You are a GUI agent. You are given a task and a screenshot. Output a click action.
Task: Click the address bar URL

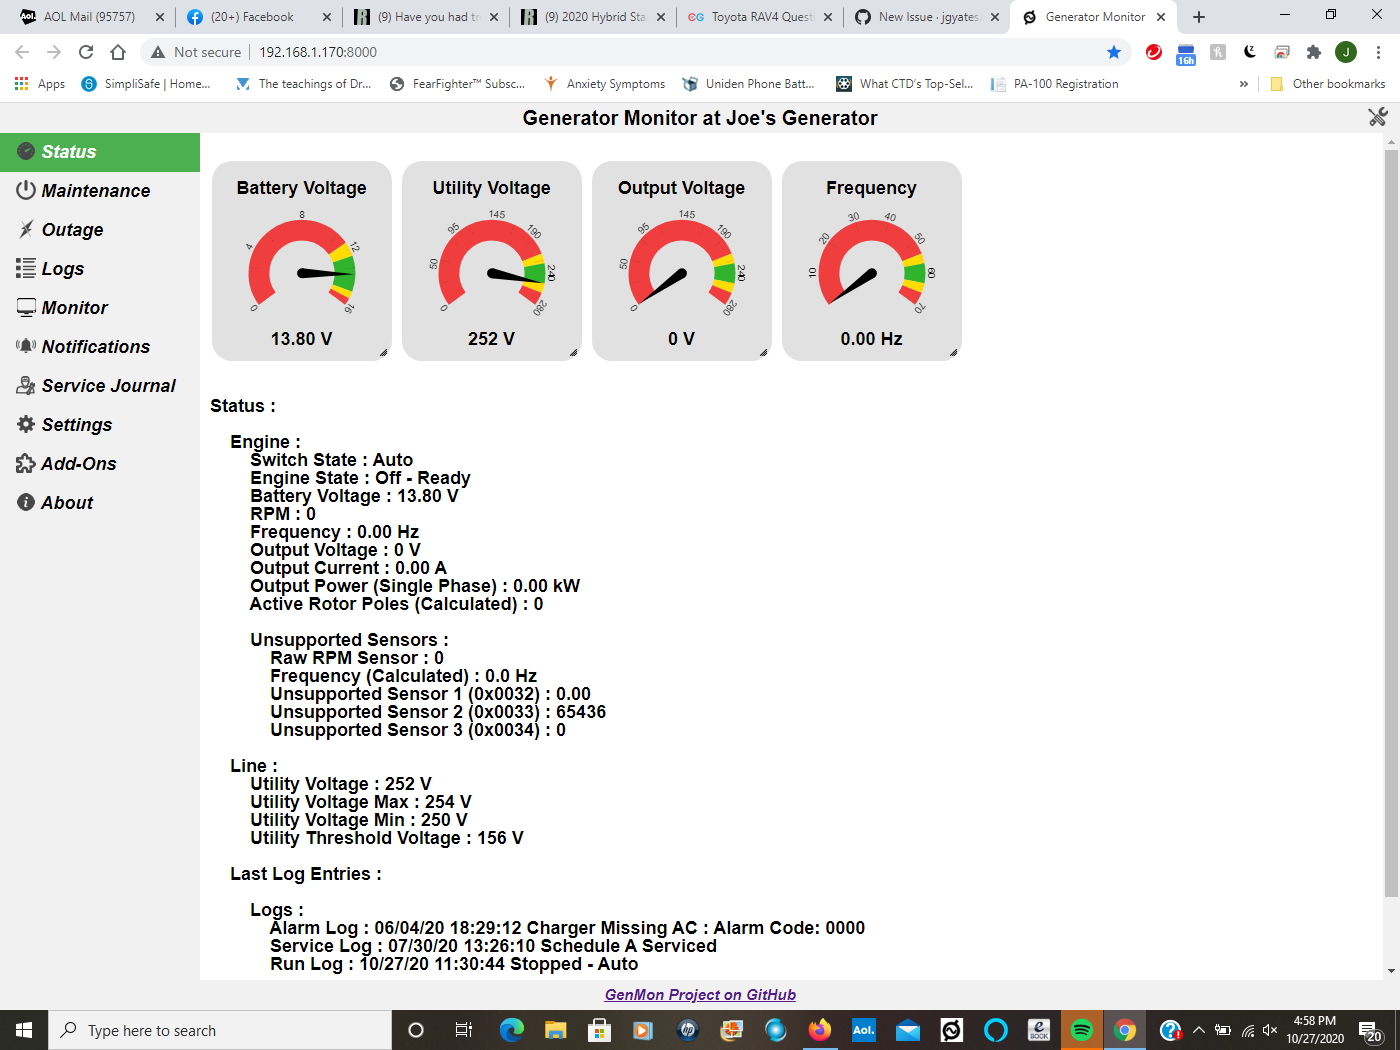[x=318, y=52]
